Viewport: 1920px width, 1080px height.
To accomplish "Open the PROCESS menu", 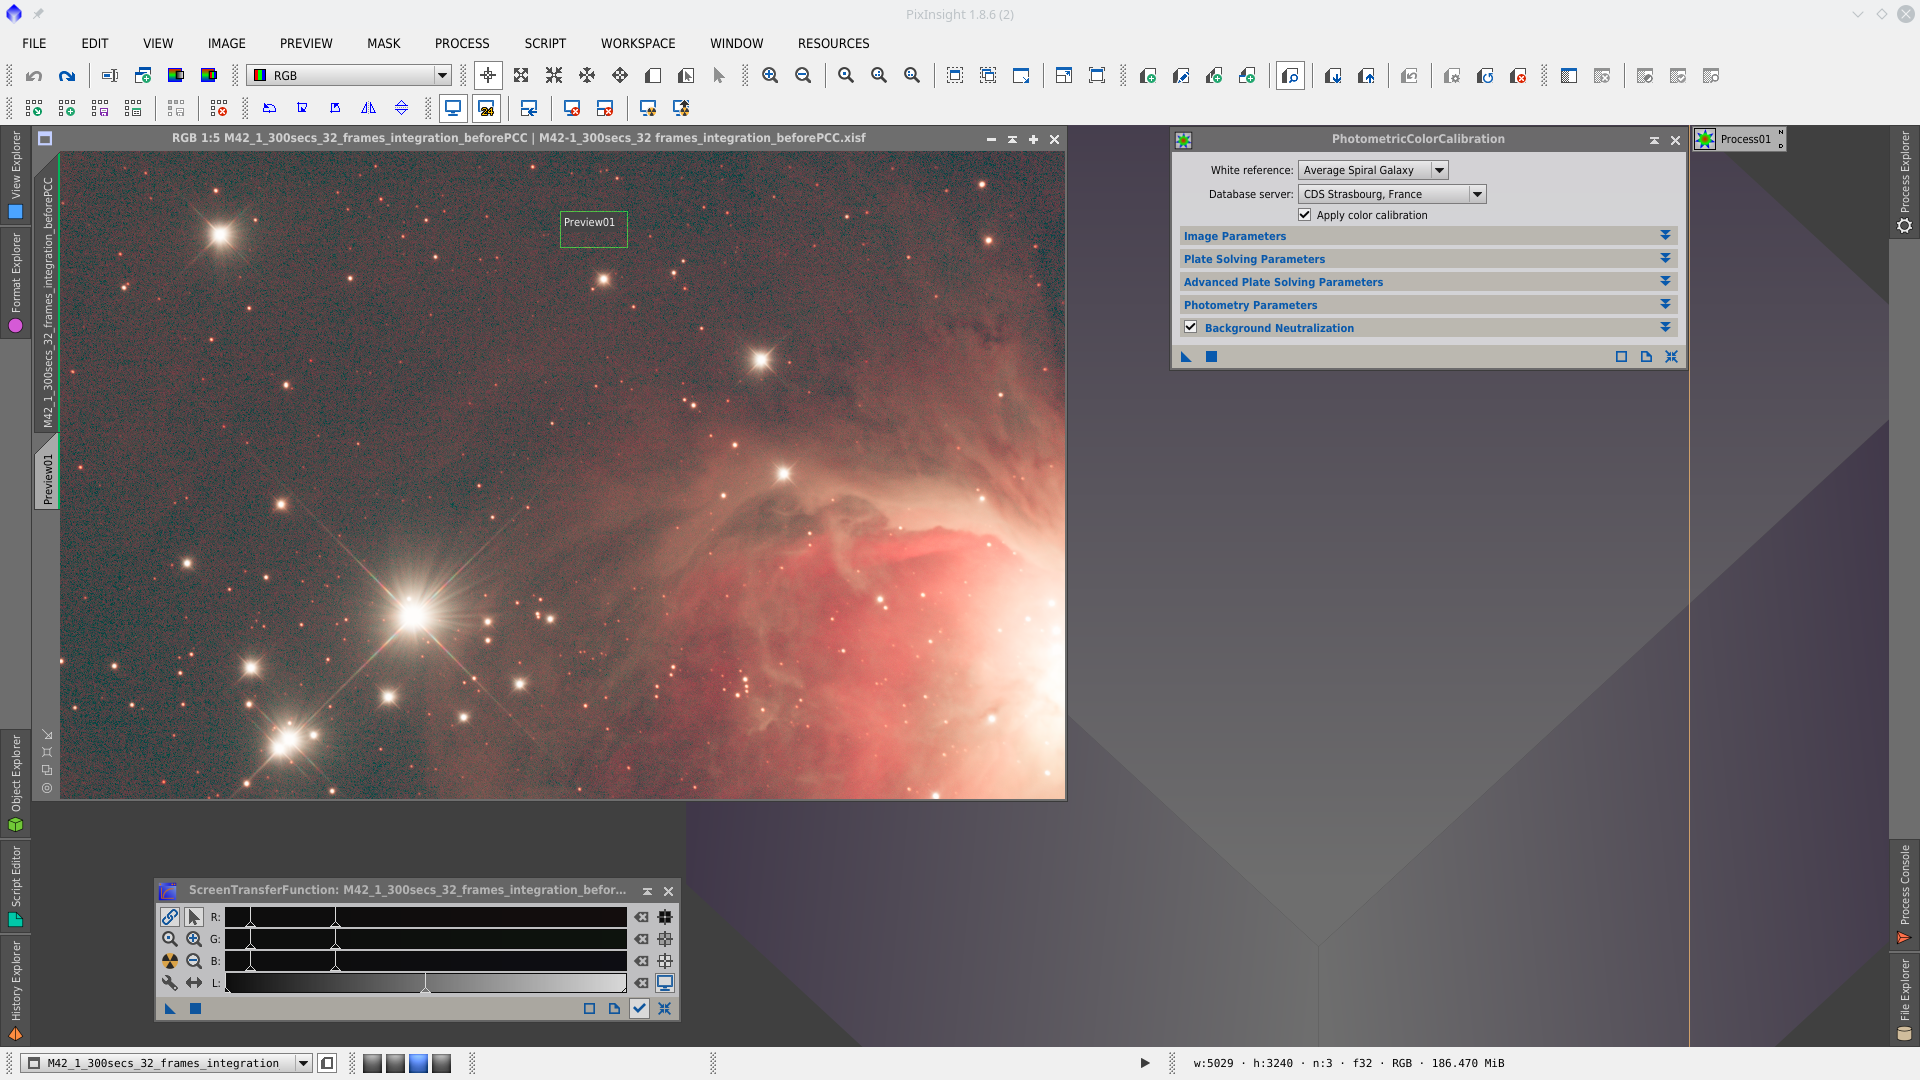I will (x=462, y=43).
